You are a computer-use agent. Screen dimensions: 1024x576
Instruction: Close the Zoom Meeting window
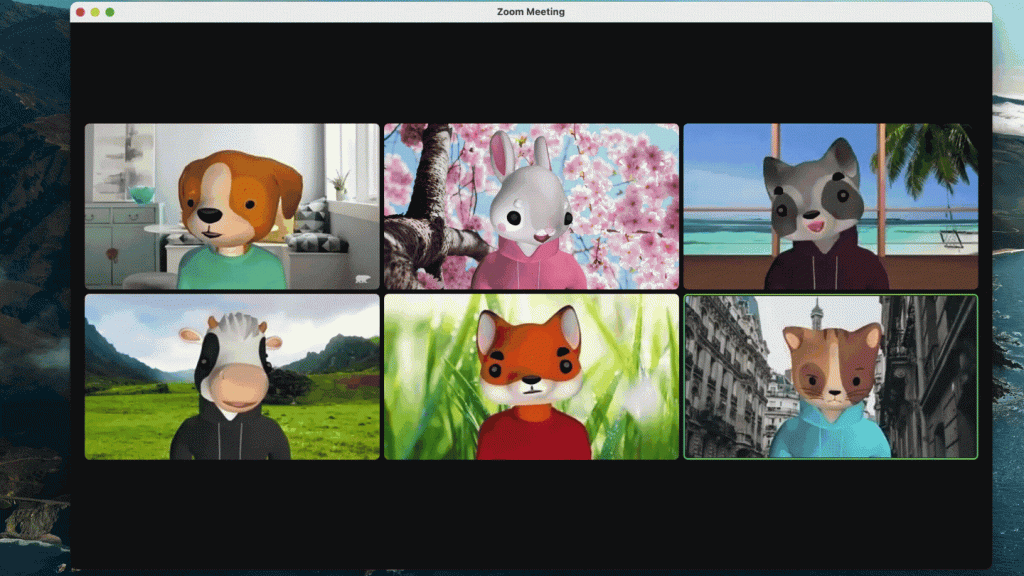click(78, 11)
